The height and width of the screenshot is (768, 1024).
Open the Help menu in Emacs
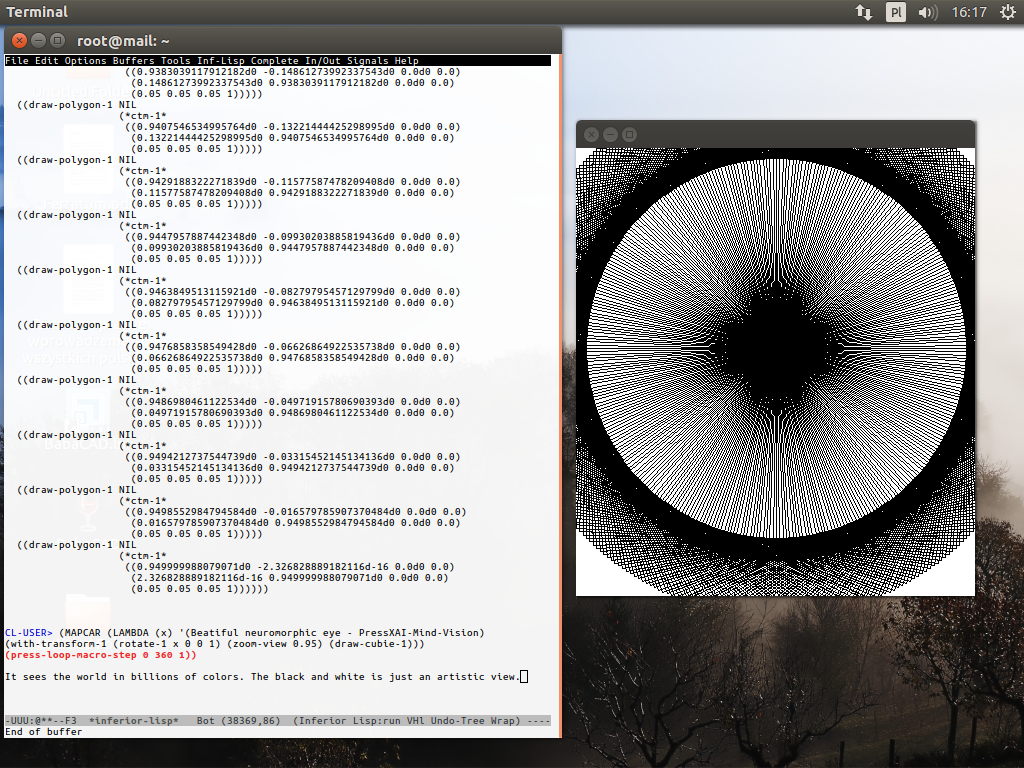(x=406, y=61)
